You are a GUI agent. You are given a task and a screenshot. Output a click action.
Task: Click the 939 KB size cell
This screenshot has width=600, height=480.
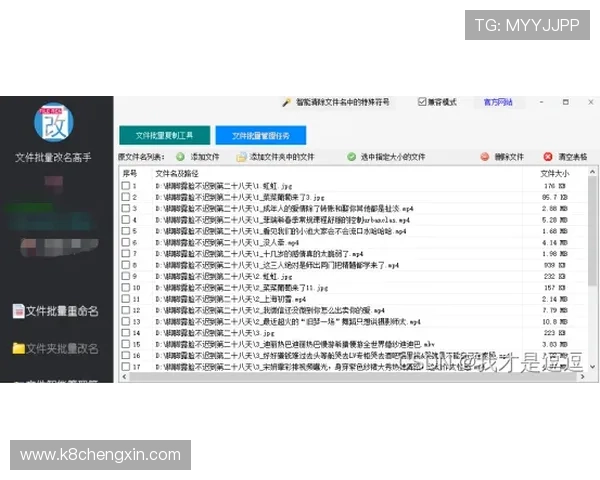(x=554, y=265)
